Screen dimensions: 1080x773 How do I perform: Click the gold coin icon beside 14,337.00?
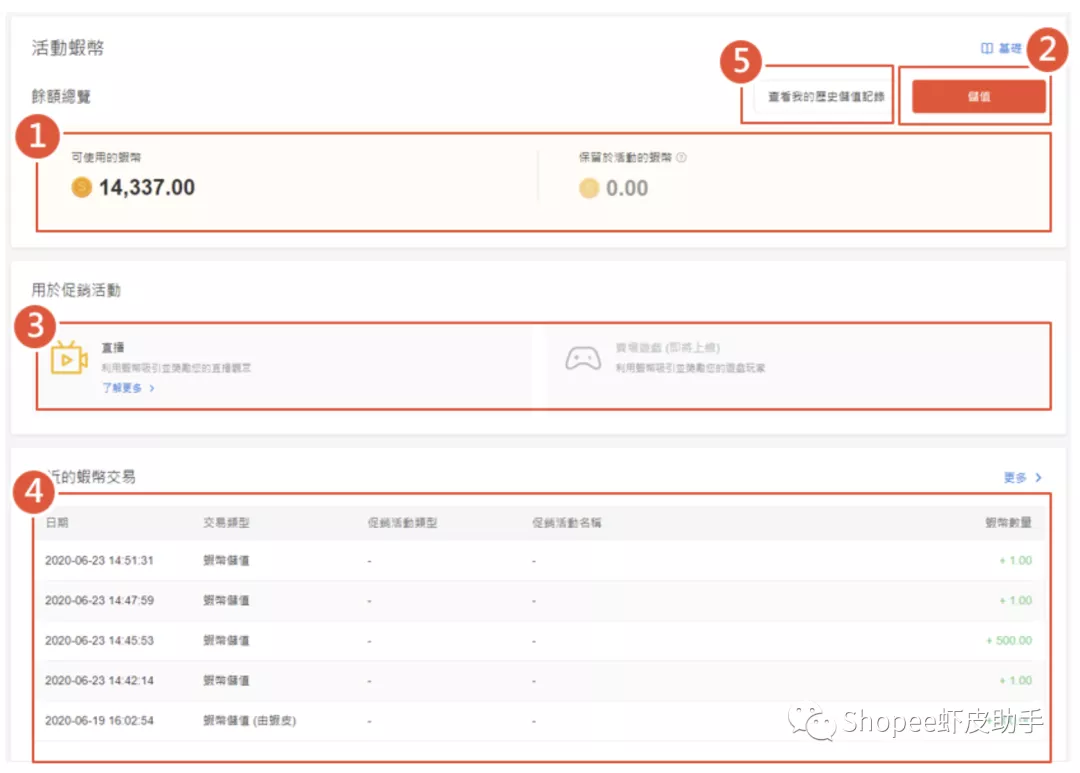[x=81, y=187]
